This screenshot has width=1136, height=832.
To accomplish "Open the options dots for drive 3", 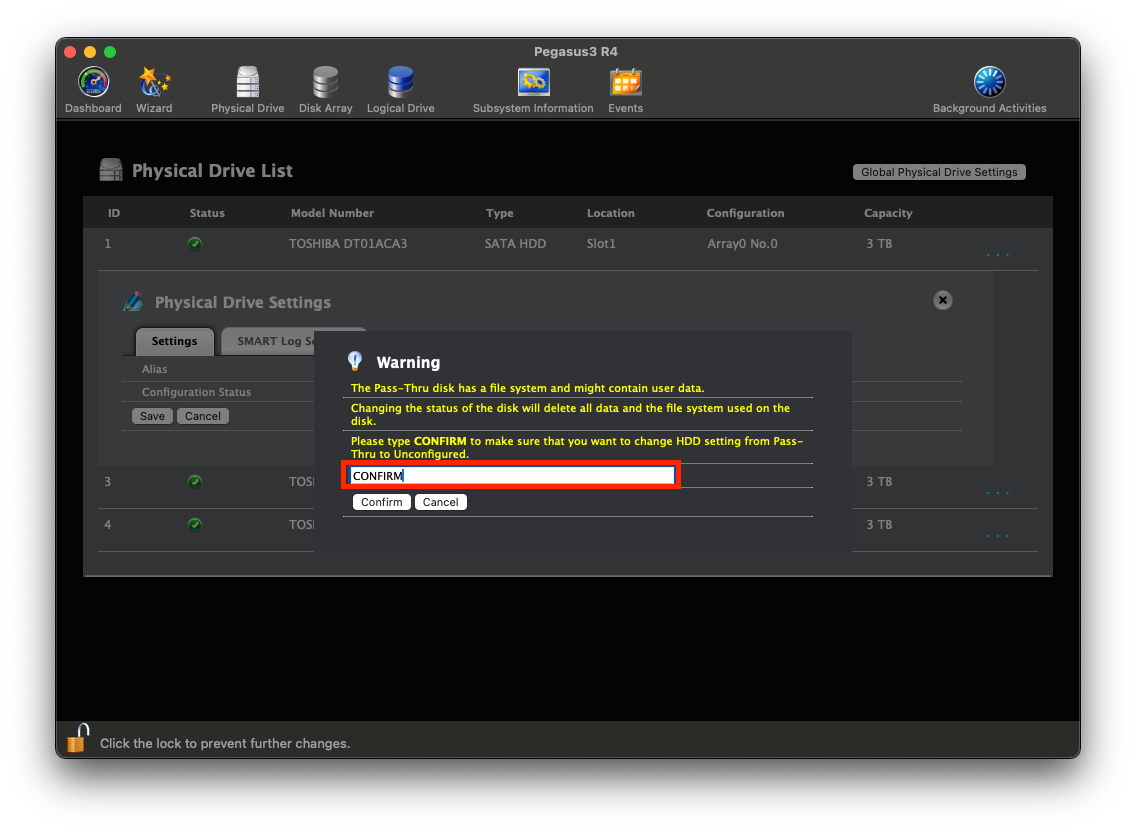I will tap(997, 493).
